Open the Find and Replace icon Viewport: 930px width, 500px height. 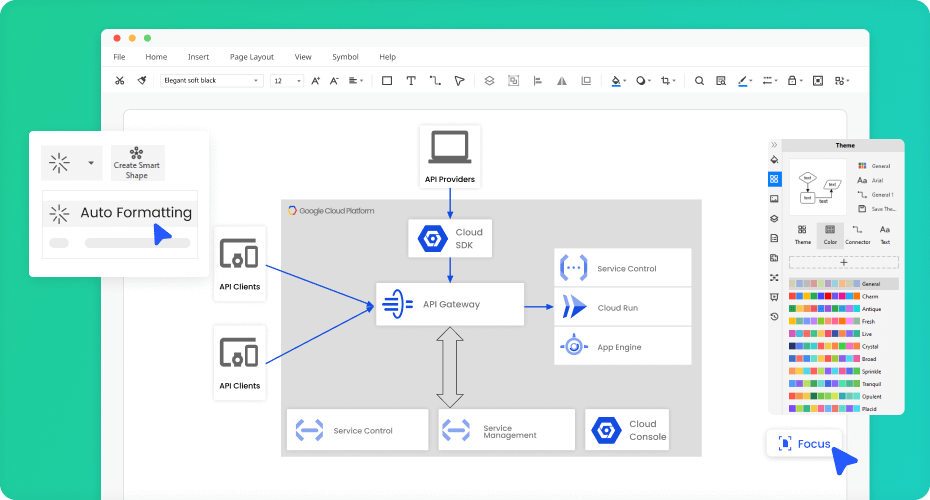coord(721,81)
